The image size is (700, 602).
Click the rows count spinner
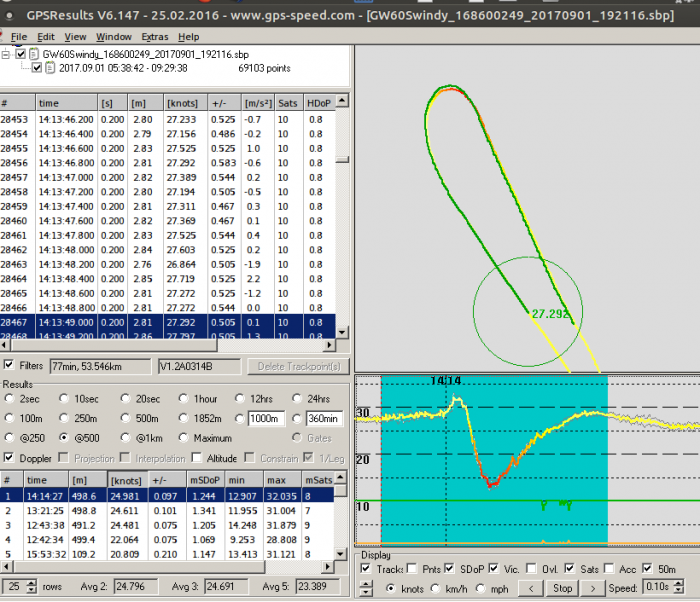31,586
